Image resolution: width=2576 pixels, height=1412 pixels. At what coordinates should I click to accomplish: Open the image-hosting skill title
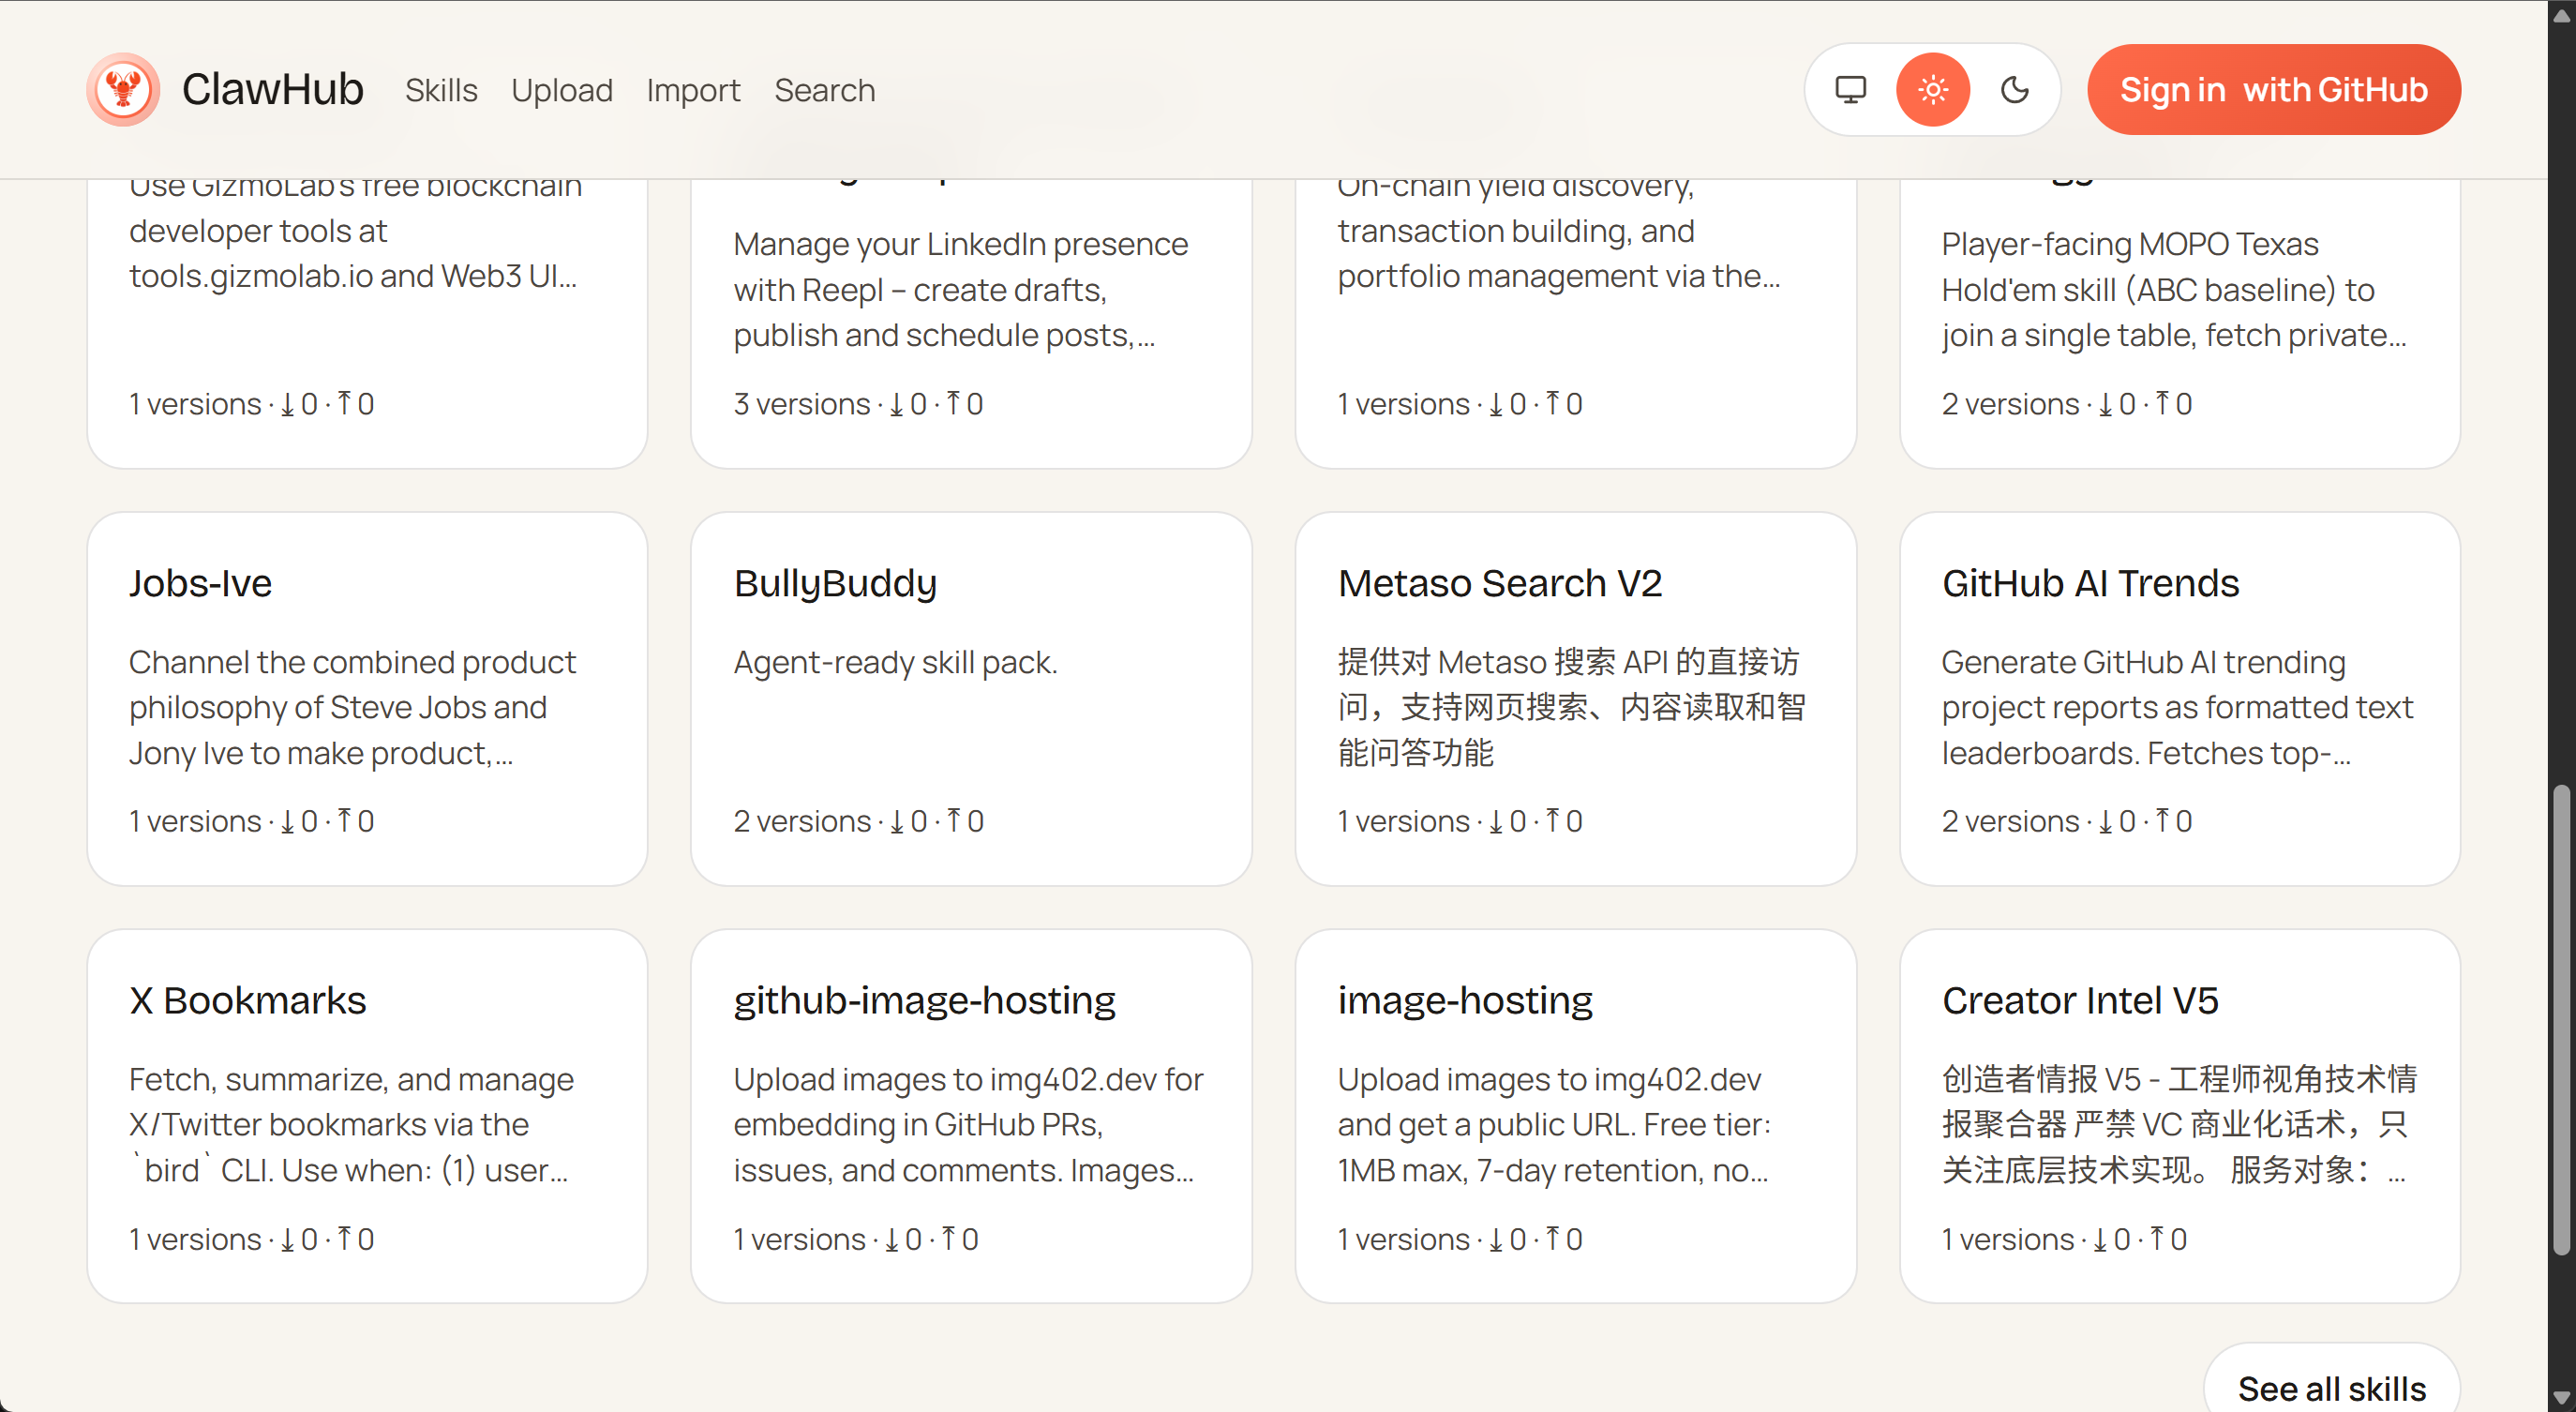[1465, 1001]
